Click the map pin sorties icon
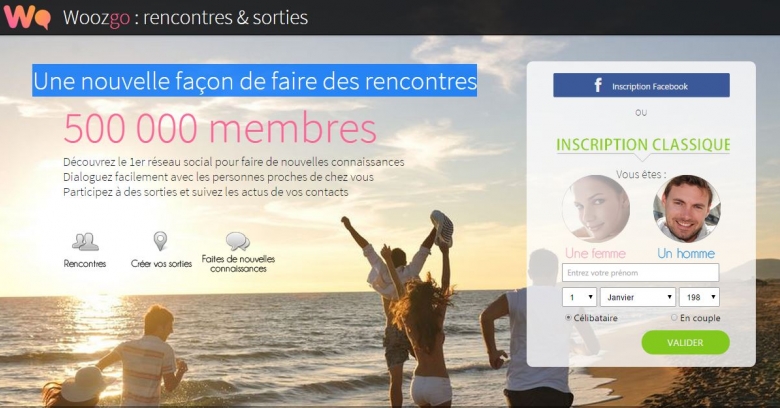 (160, 241)
